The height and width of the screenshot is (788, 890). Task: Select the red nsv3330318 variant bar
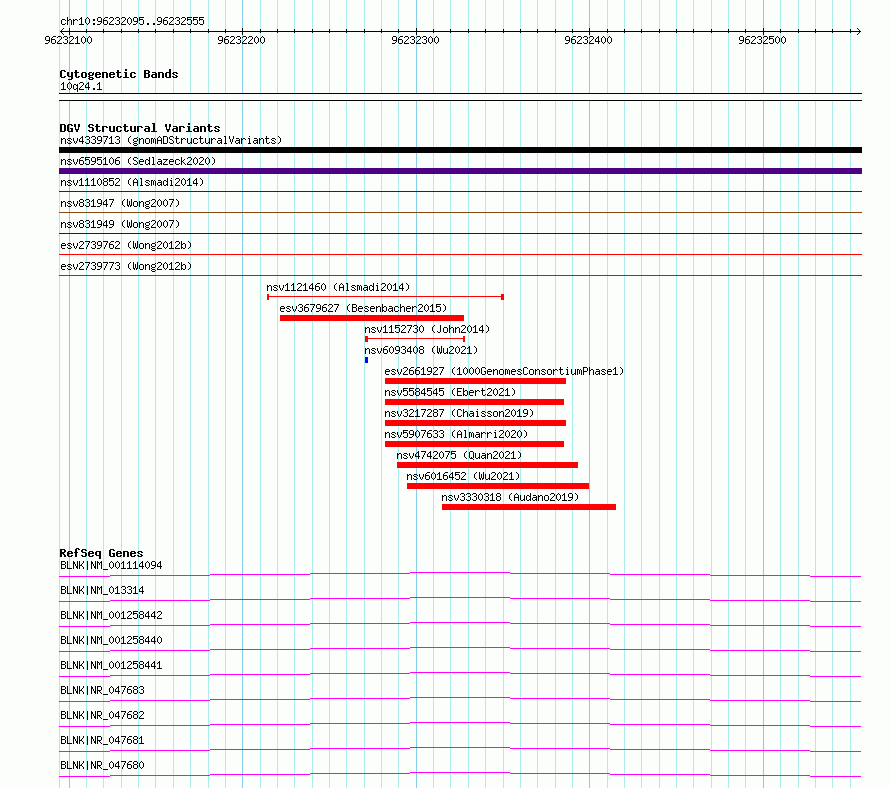529,507
